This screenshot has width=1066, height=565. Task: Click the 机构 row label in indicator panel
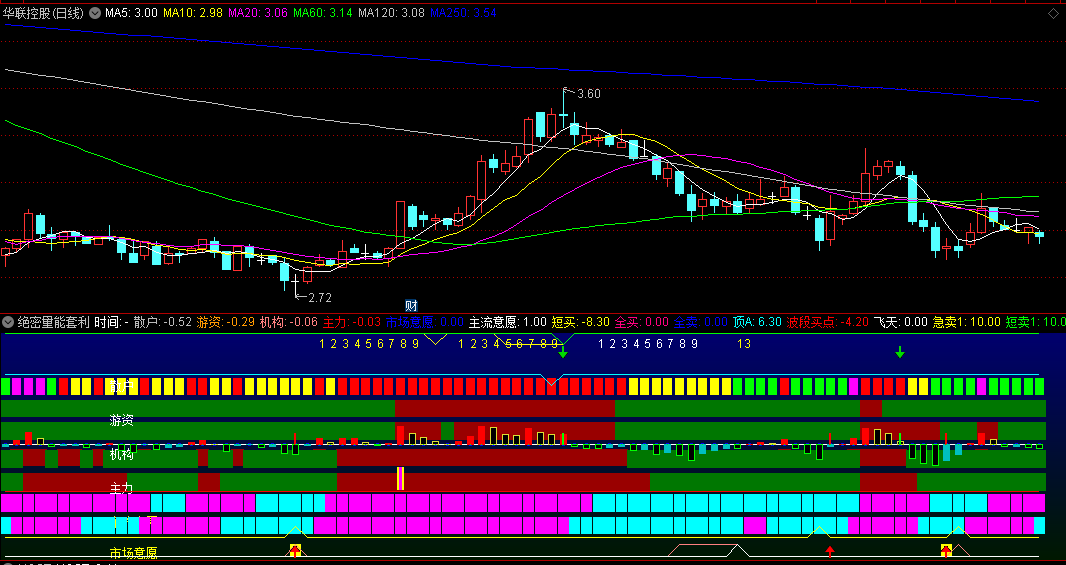click(x=121, y=455)
